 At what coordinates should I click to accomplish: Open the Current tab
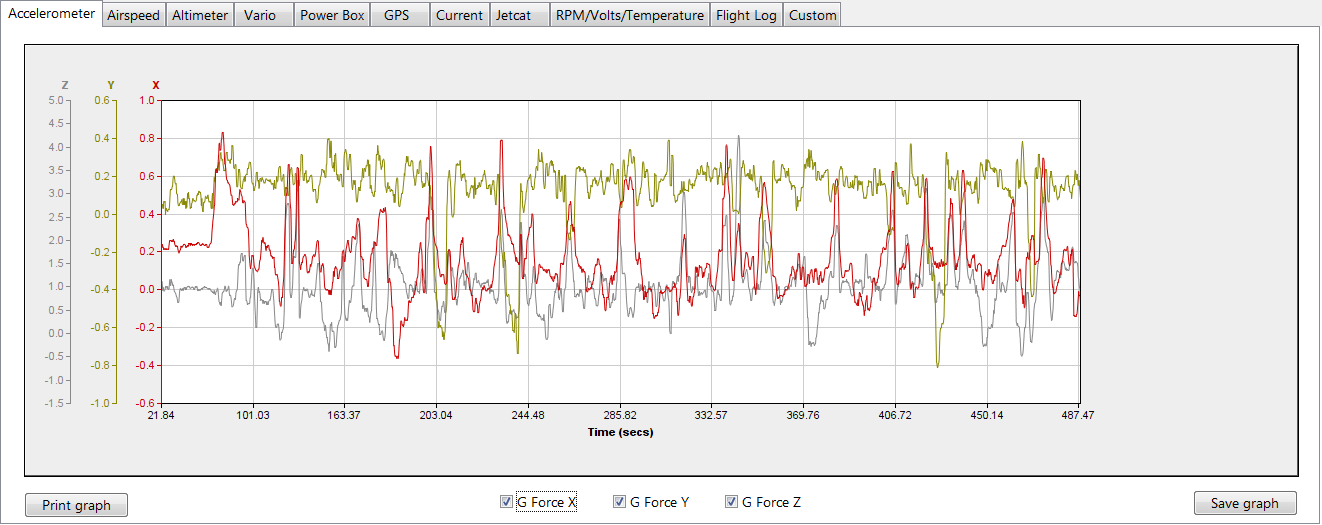point(460,15)
